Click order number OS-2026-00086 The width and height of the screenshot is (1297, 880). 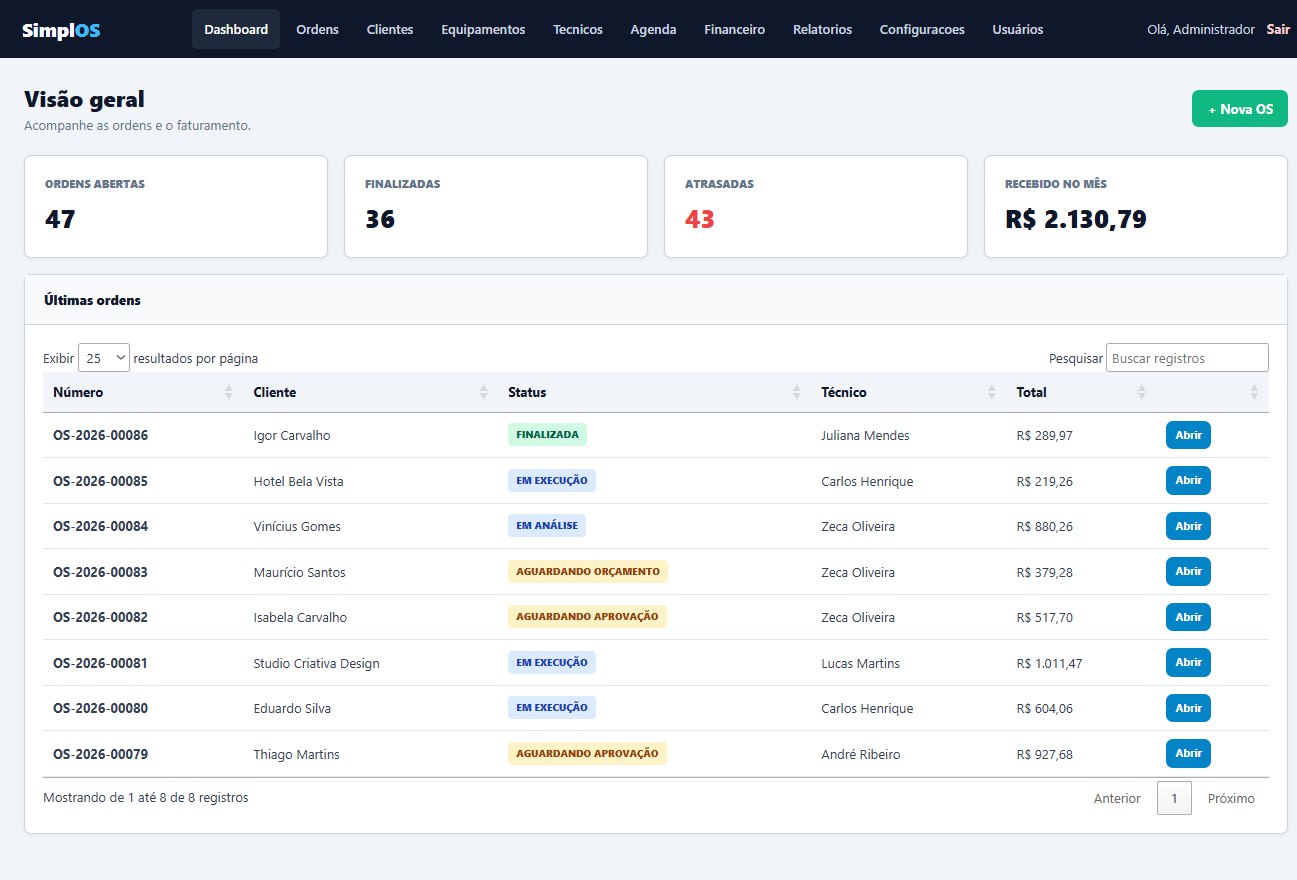(100, 436)
